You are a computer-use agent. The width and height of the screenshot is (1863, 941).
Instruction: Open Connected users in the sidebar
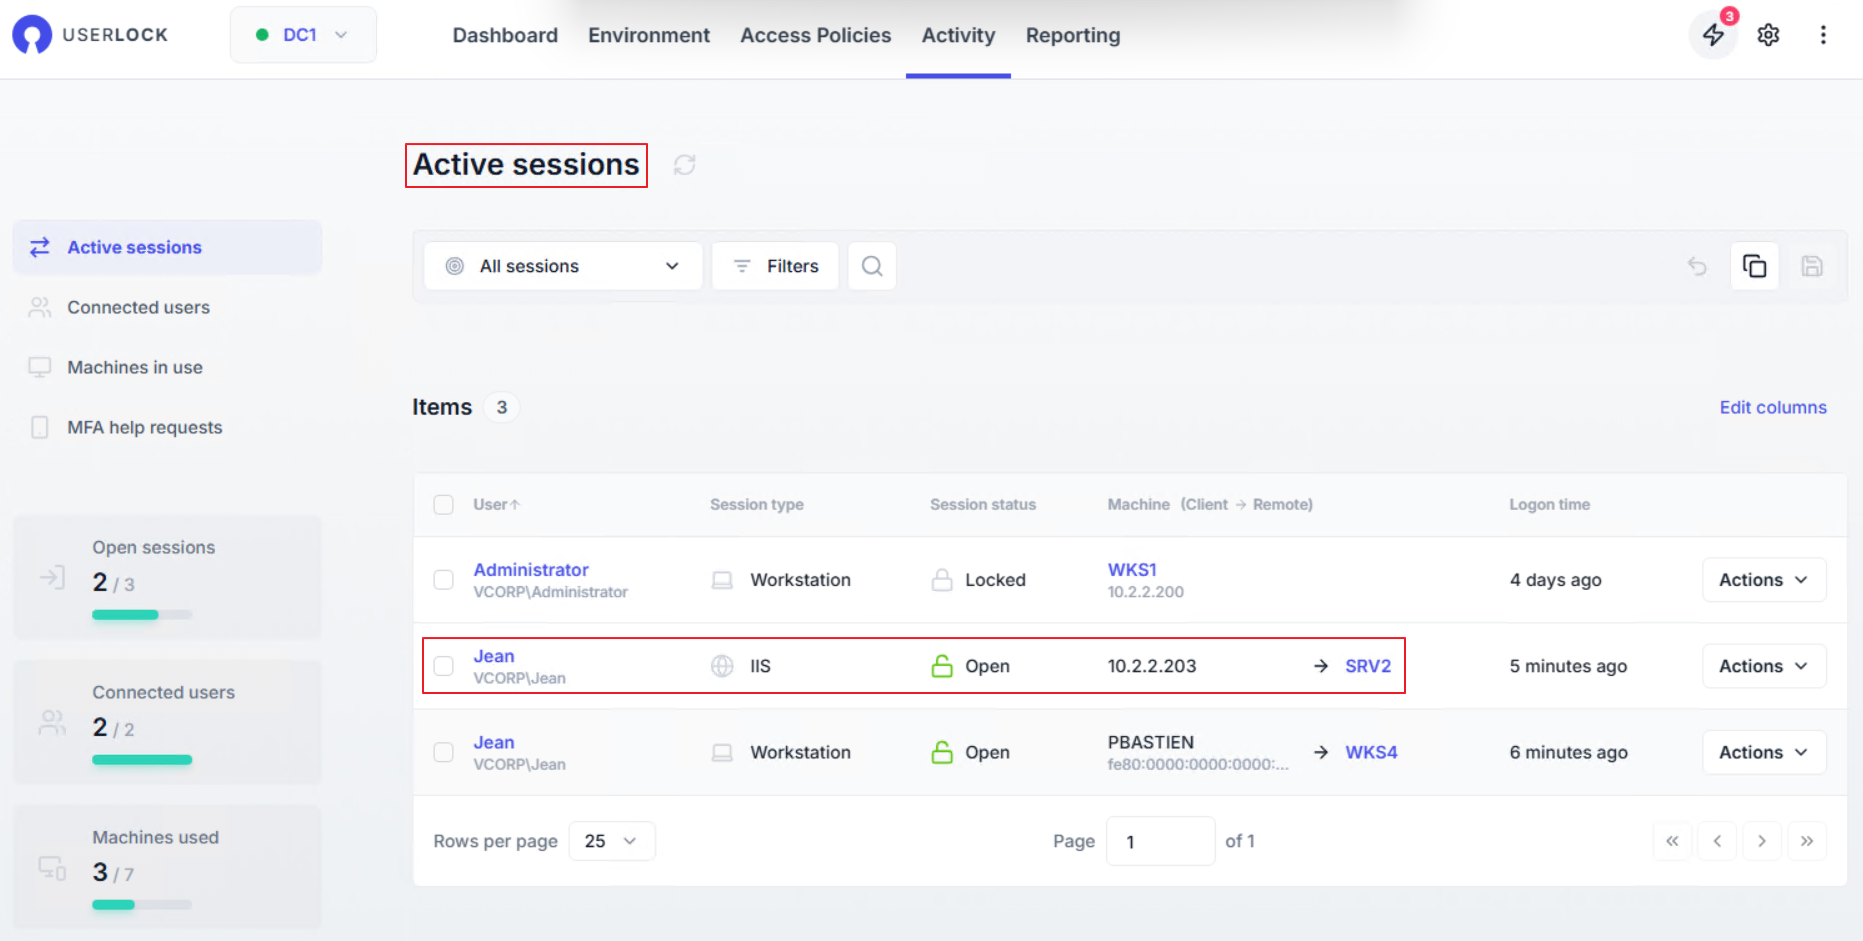click(x=138, y=307)
